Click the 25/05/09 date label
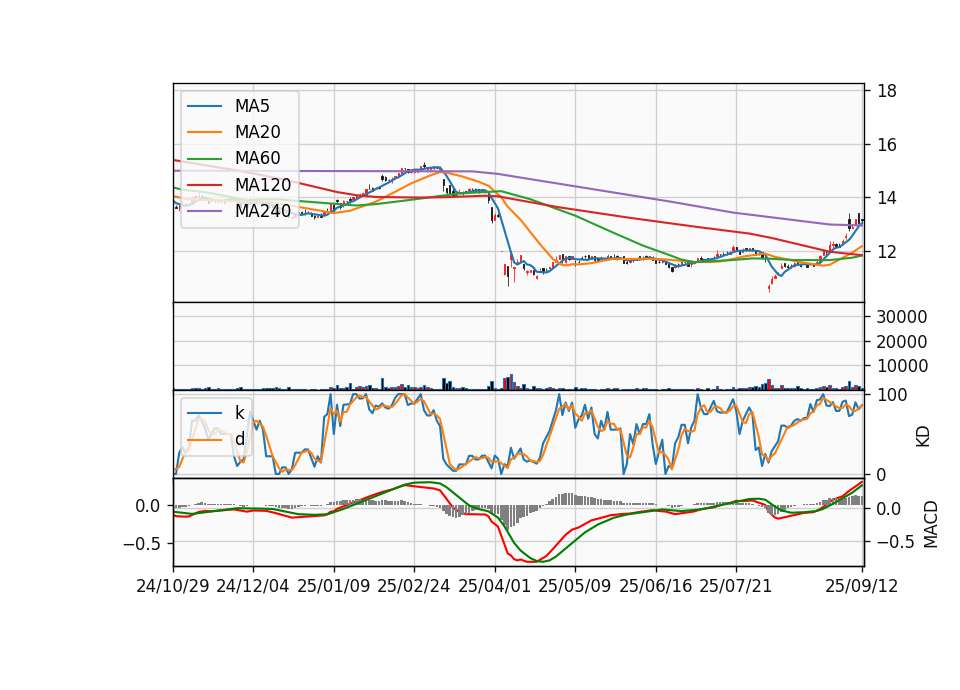 tap(575, 586)
